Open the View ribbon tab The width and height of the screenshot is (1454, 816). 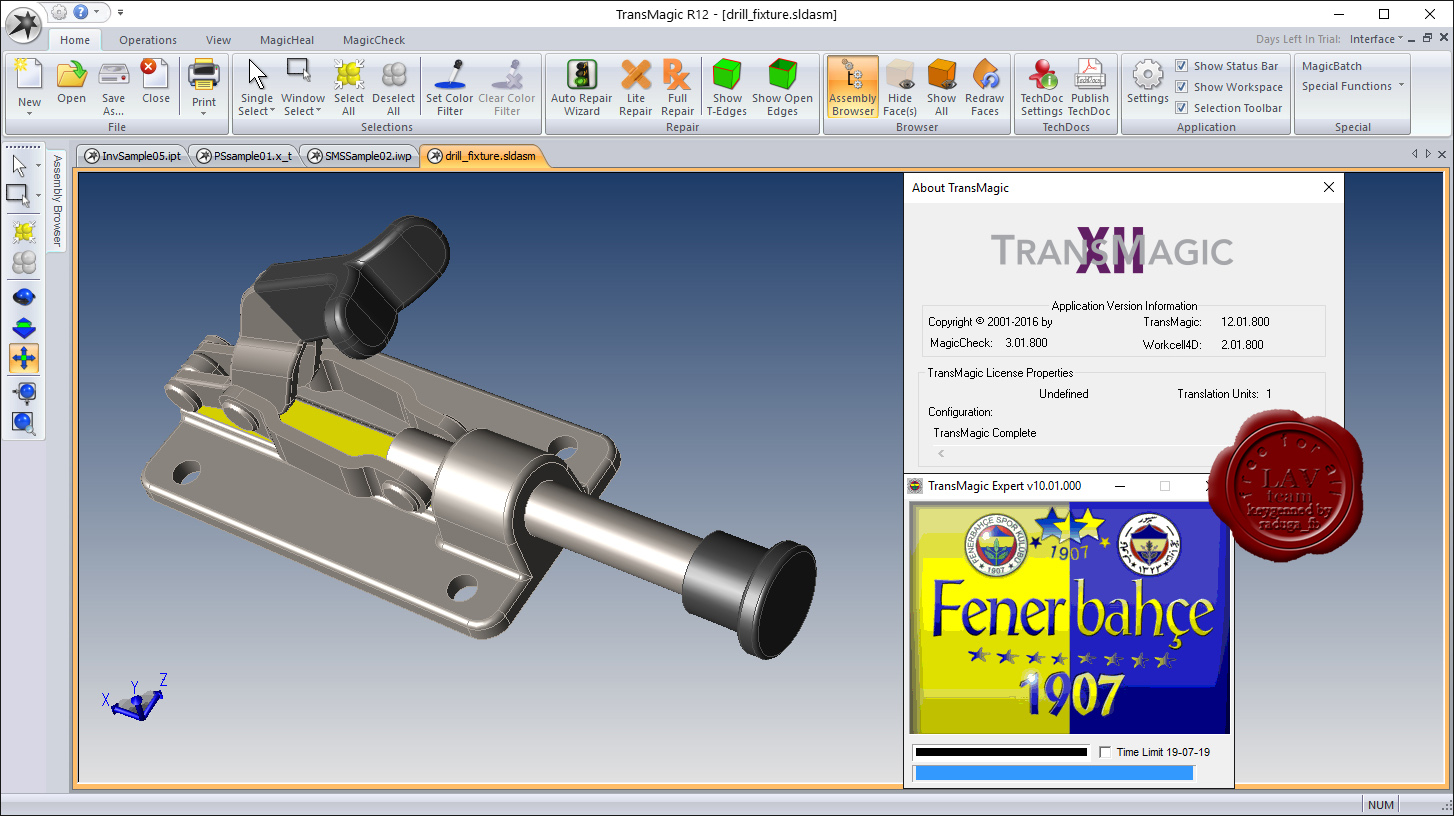218,40
